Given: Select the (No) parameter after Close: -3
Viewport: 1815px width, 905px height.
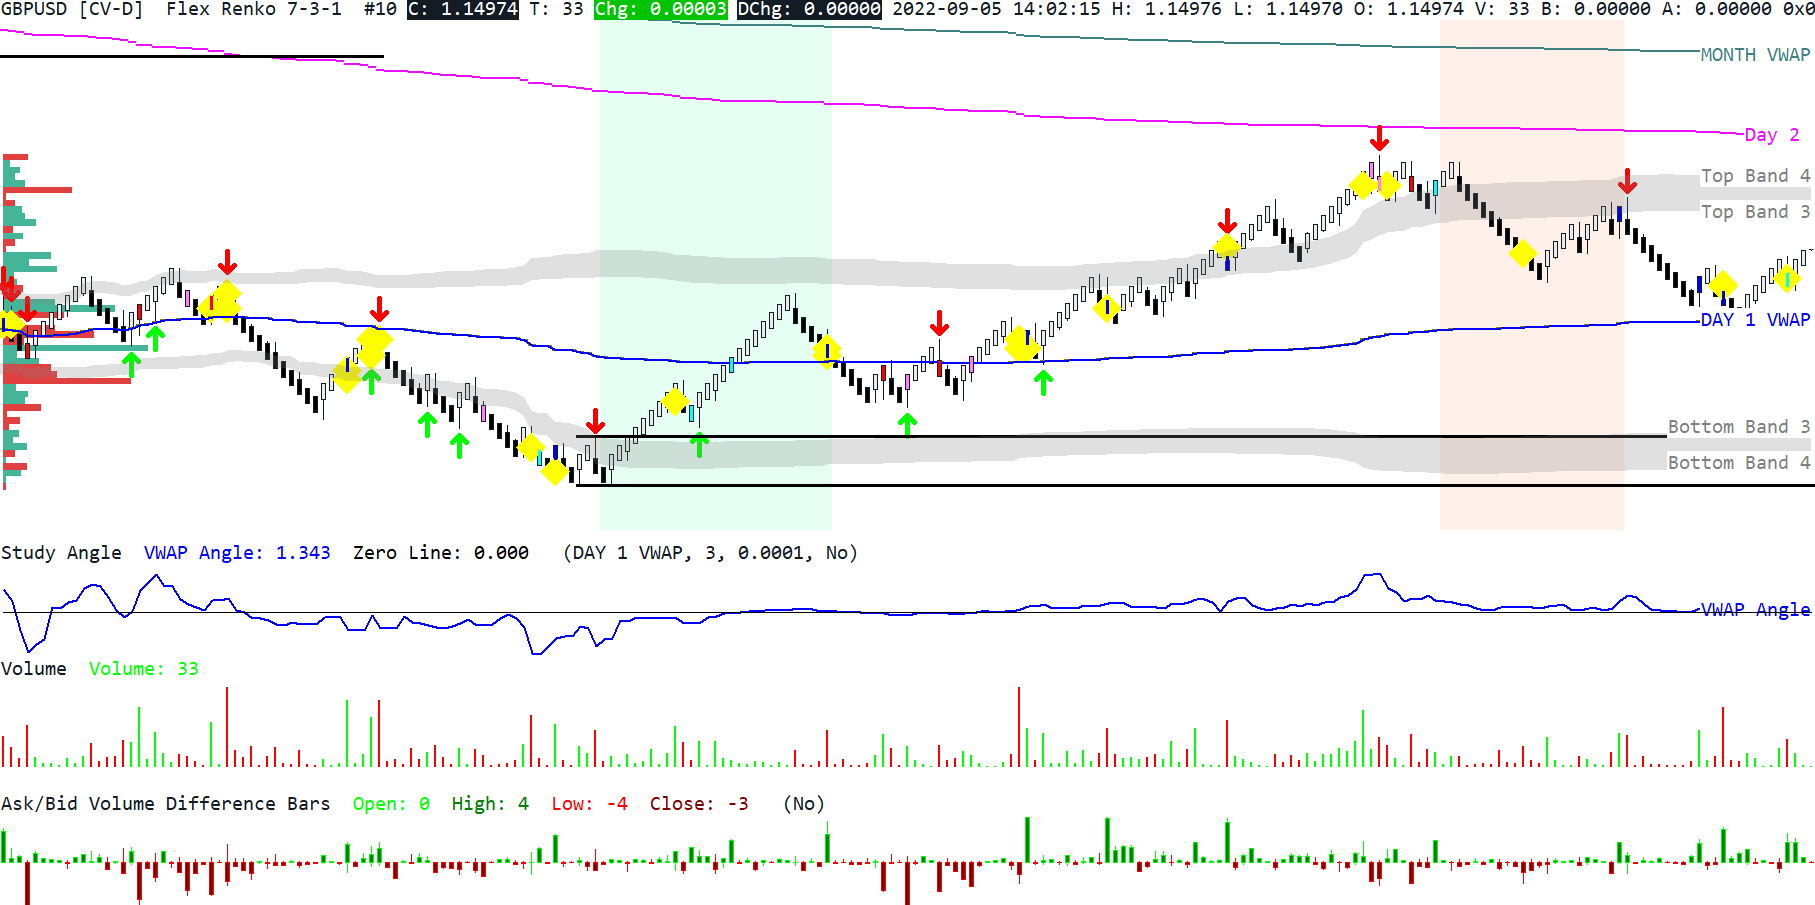Looking at the screenshot, I should [x=804, y=804].
